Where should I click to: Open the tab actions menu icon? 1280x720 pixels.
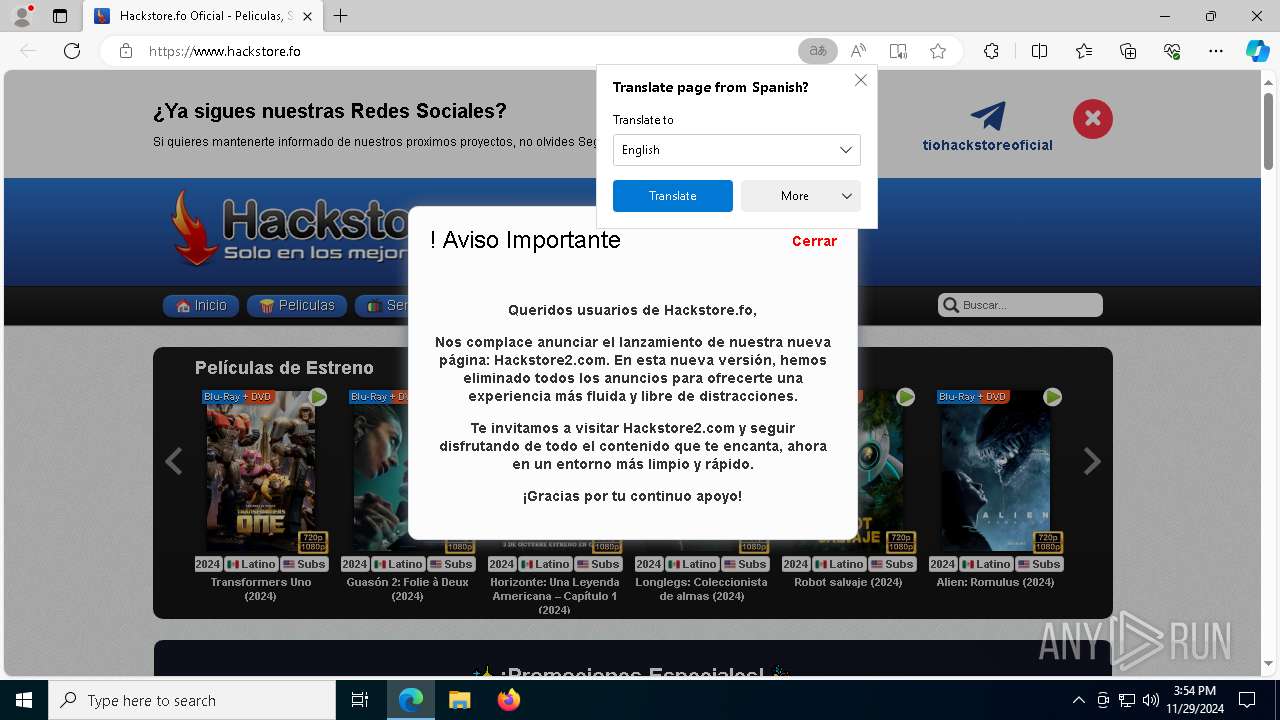click(60, 16)
